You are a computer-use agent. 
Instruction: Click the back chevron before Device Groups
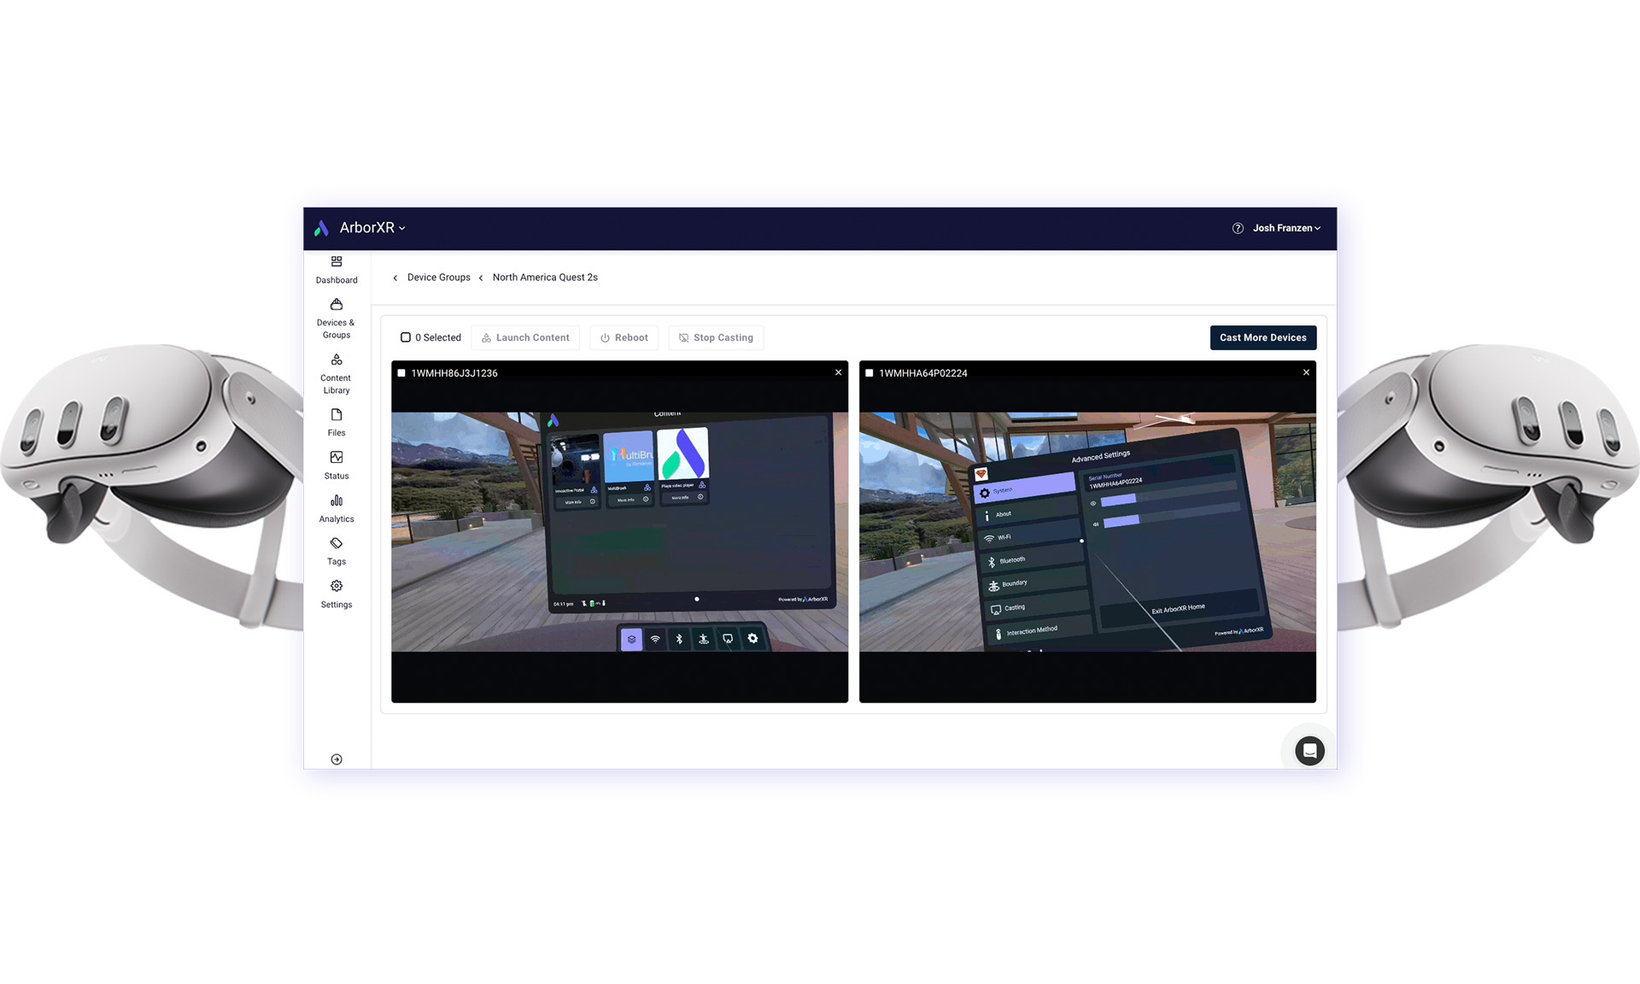[x=395, y=278]
